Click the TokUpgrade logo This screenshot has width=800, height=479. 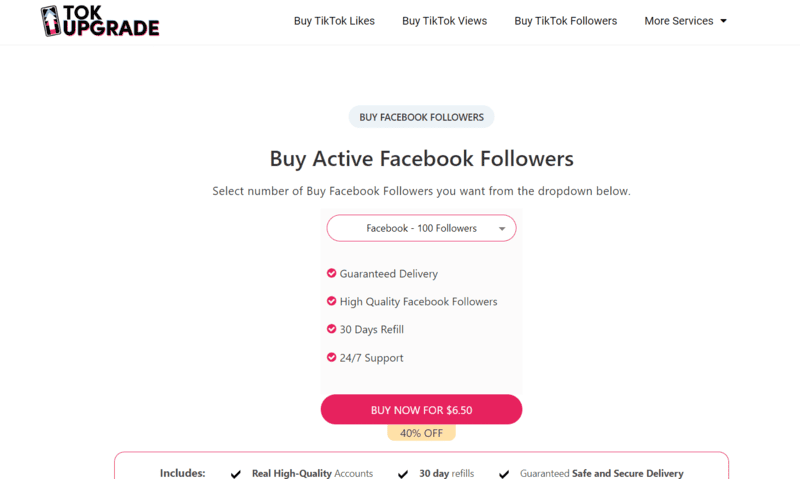99,21
